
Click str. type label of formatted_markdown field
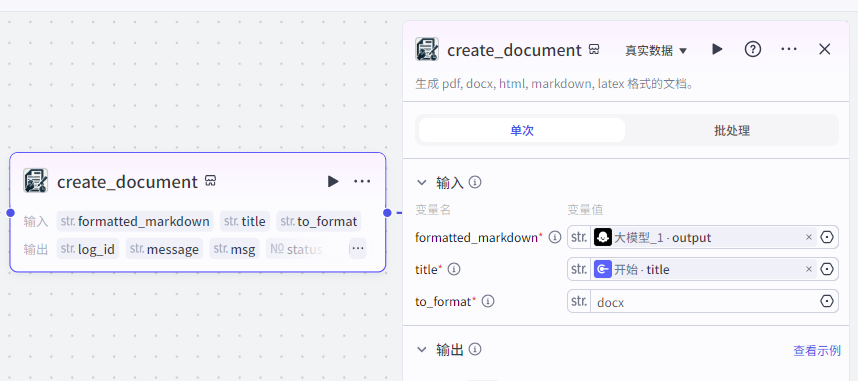click(579, 238)
